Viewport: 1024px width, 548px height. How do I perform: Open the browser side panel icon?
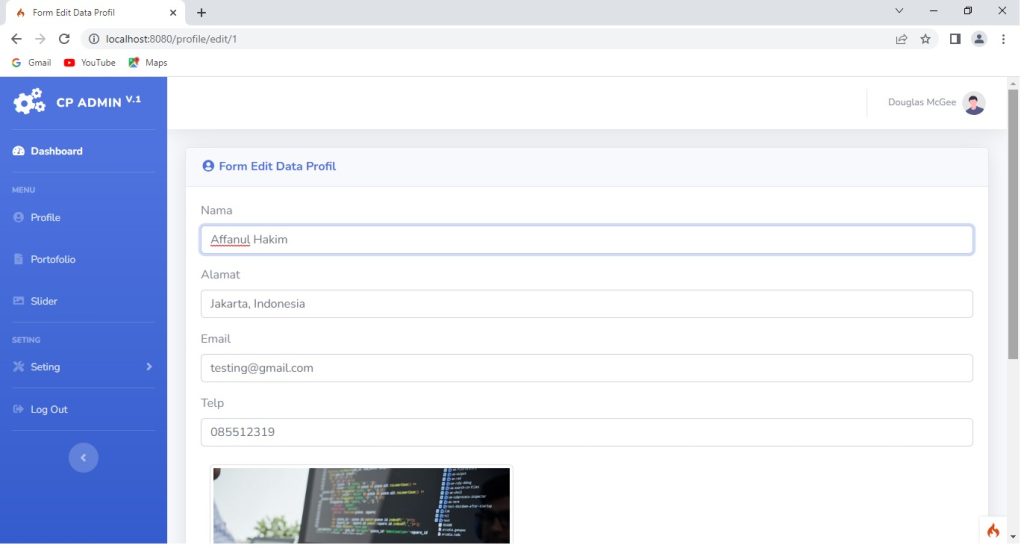click(x=954, y=39)
